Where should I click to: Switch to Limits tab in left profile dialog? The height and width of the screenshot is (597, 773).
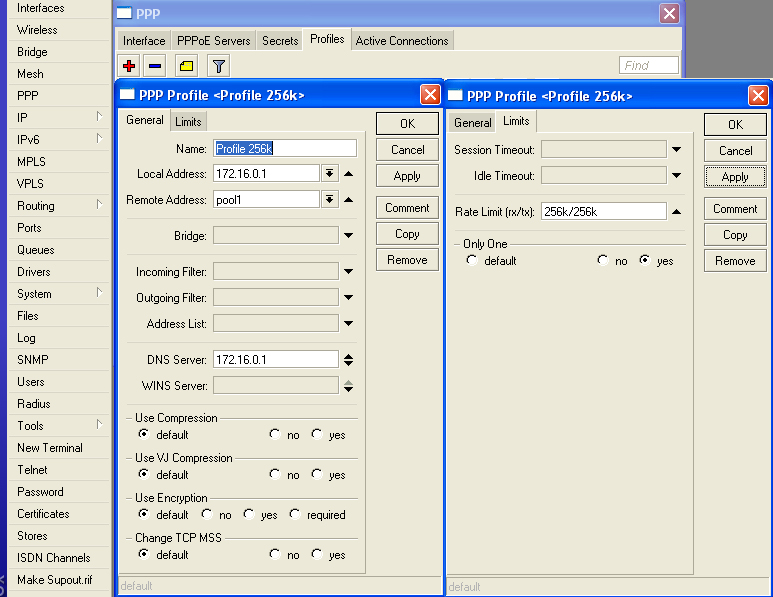pos(188,122)
